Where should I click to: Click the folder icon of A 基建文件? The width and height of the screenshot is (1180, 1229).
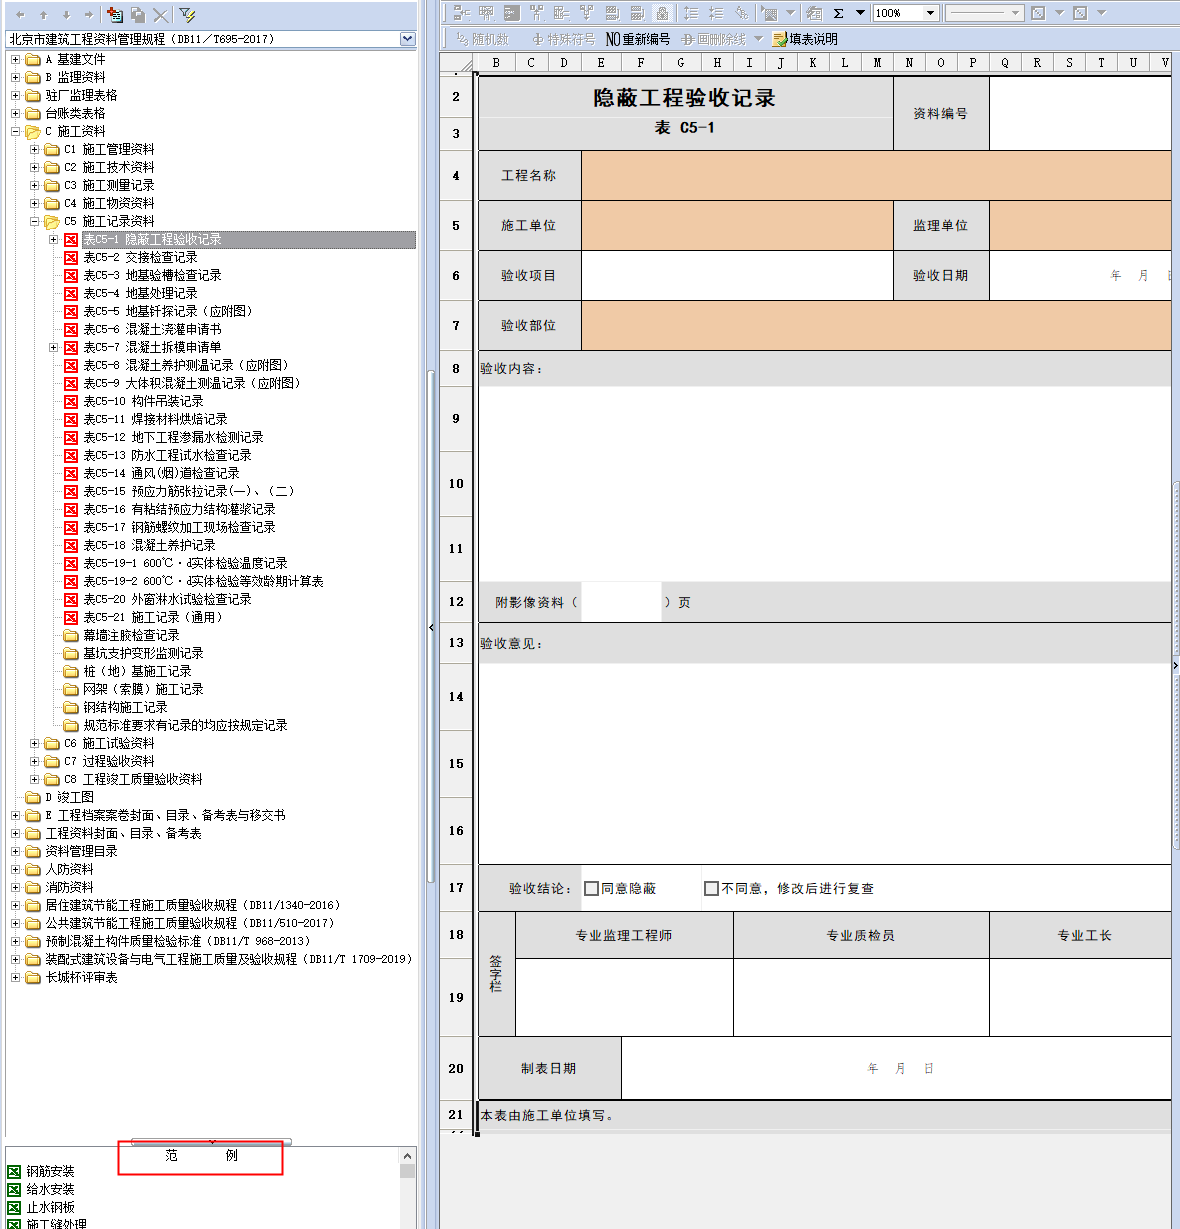pos(33,60)
